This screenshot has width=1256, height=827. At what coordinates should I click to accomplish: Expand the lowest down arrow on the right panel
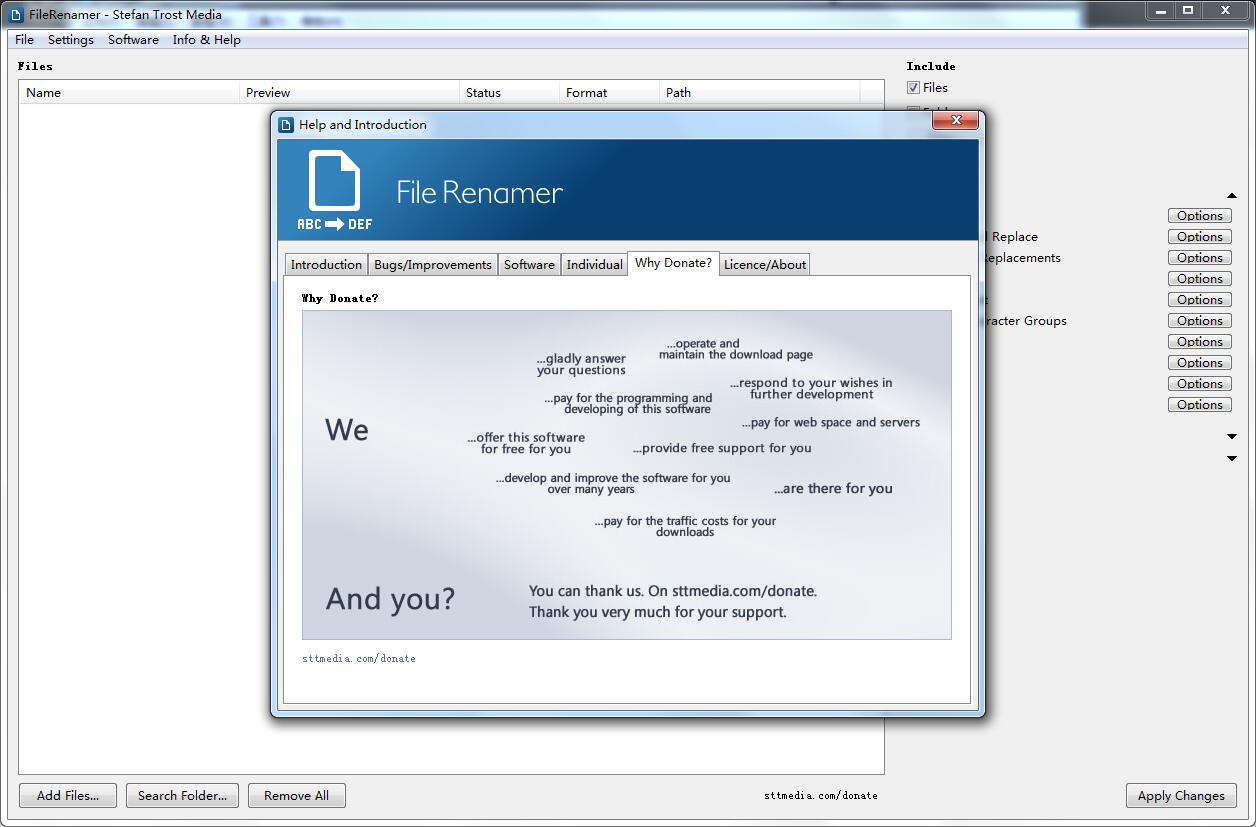[x=1231, y=459]
